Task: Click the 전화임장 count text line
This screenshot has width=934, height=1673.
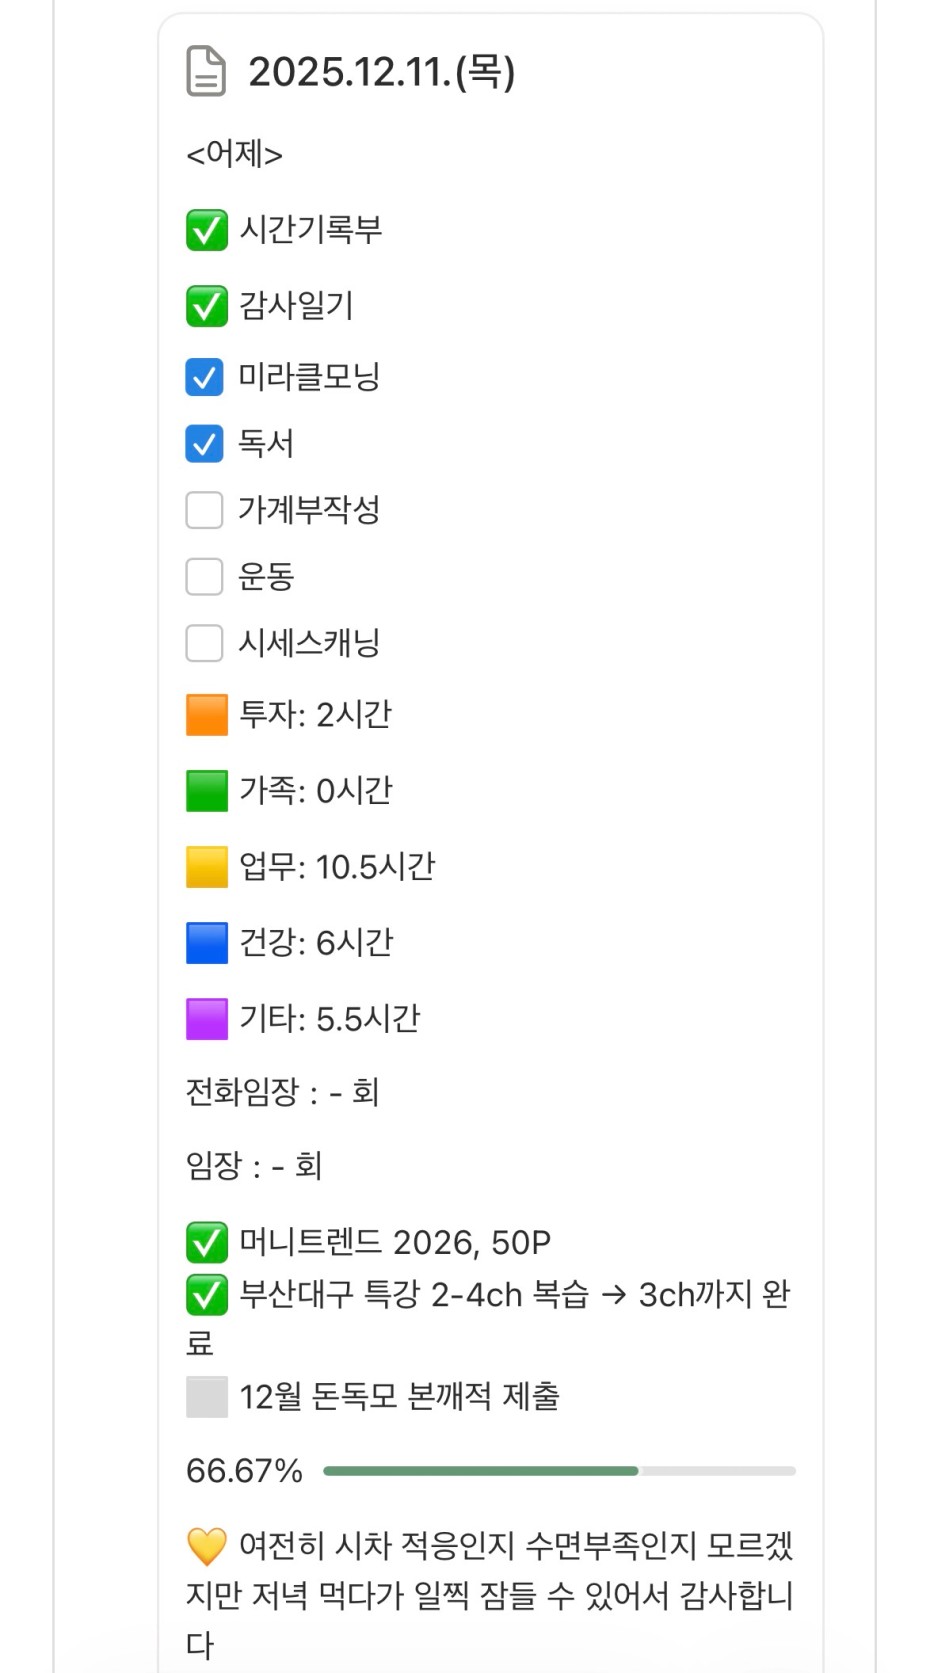Action: tap(282, 1092)
